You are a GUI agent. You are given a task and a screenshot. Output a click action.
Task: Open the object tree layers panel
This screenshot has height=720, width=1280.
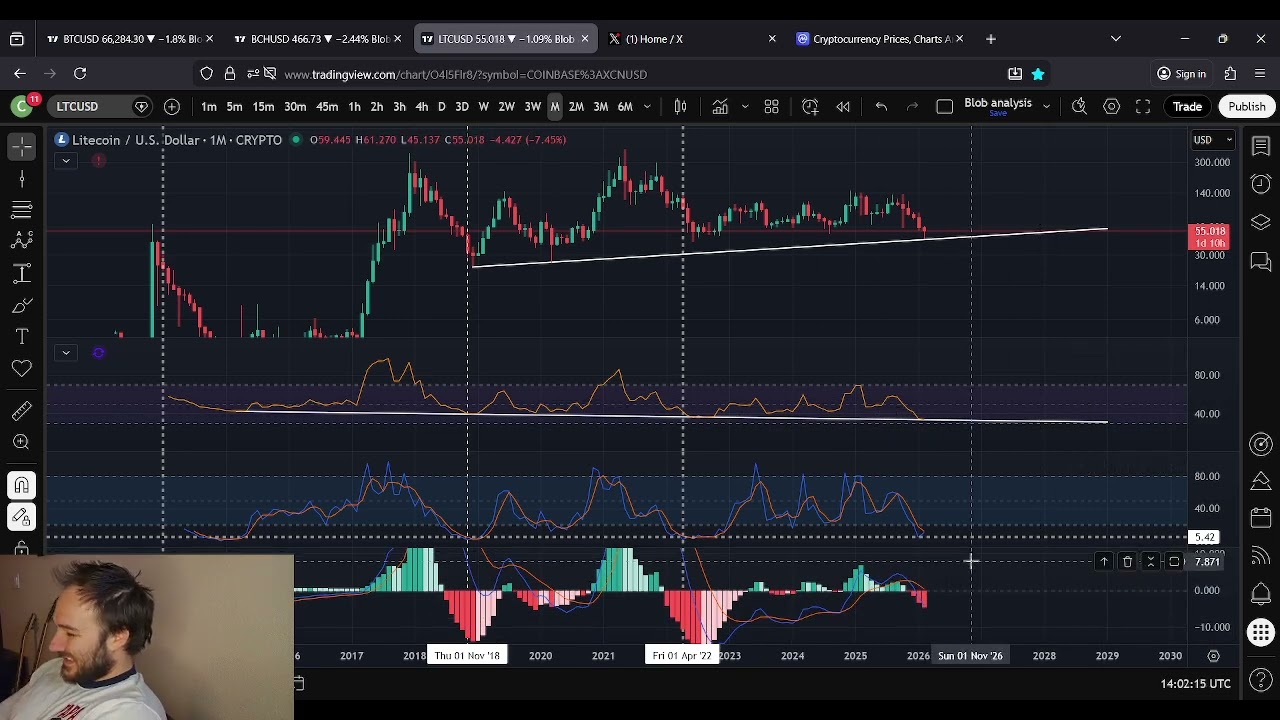1261,222
